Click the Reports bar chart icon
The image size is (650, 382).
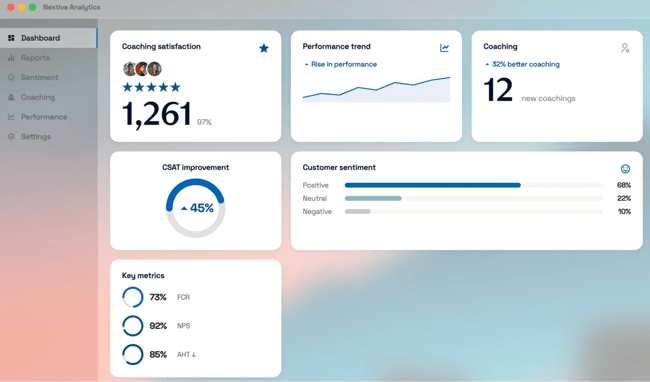pos(11,58)
